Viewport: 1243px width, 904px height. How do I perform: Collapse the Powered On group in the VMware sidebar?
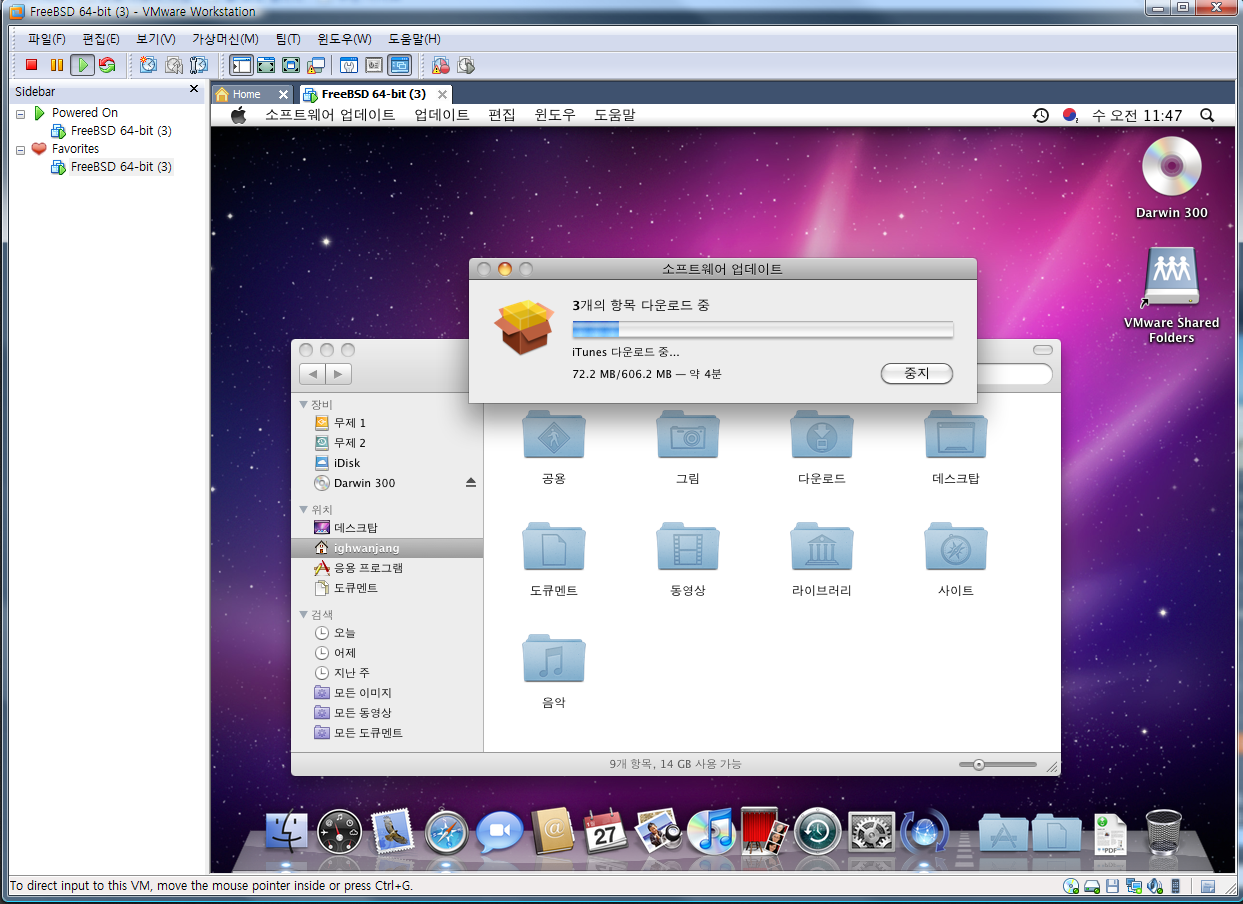[x=21, y=112]
